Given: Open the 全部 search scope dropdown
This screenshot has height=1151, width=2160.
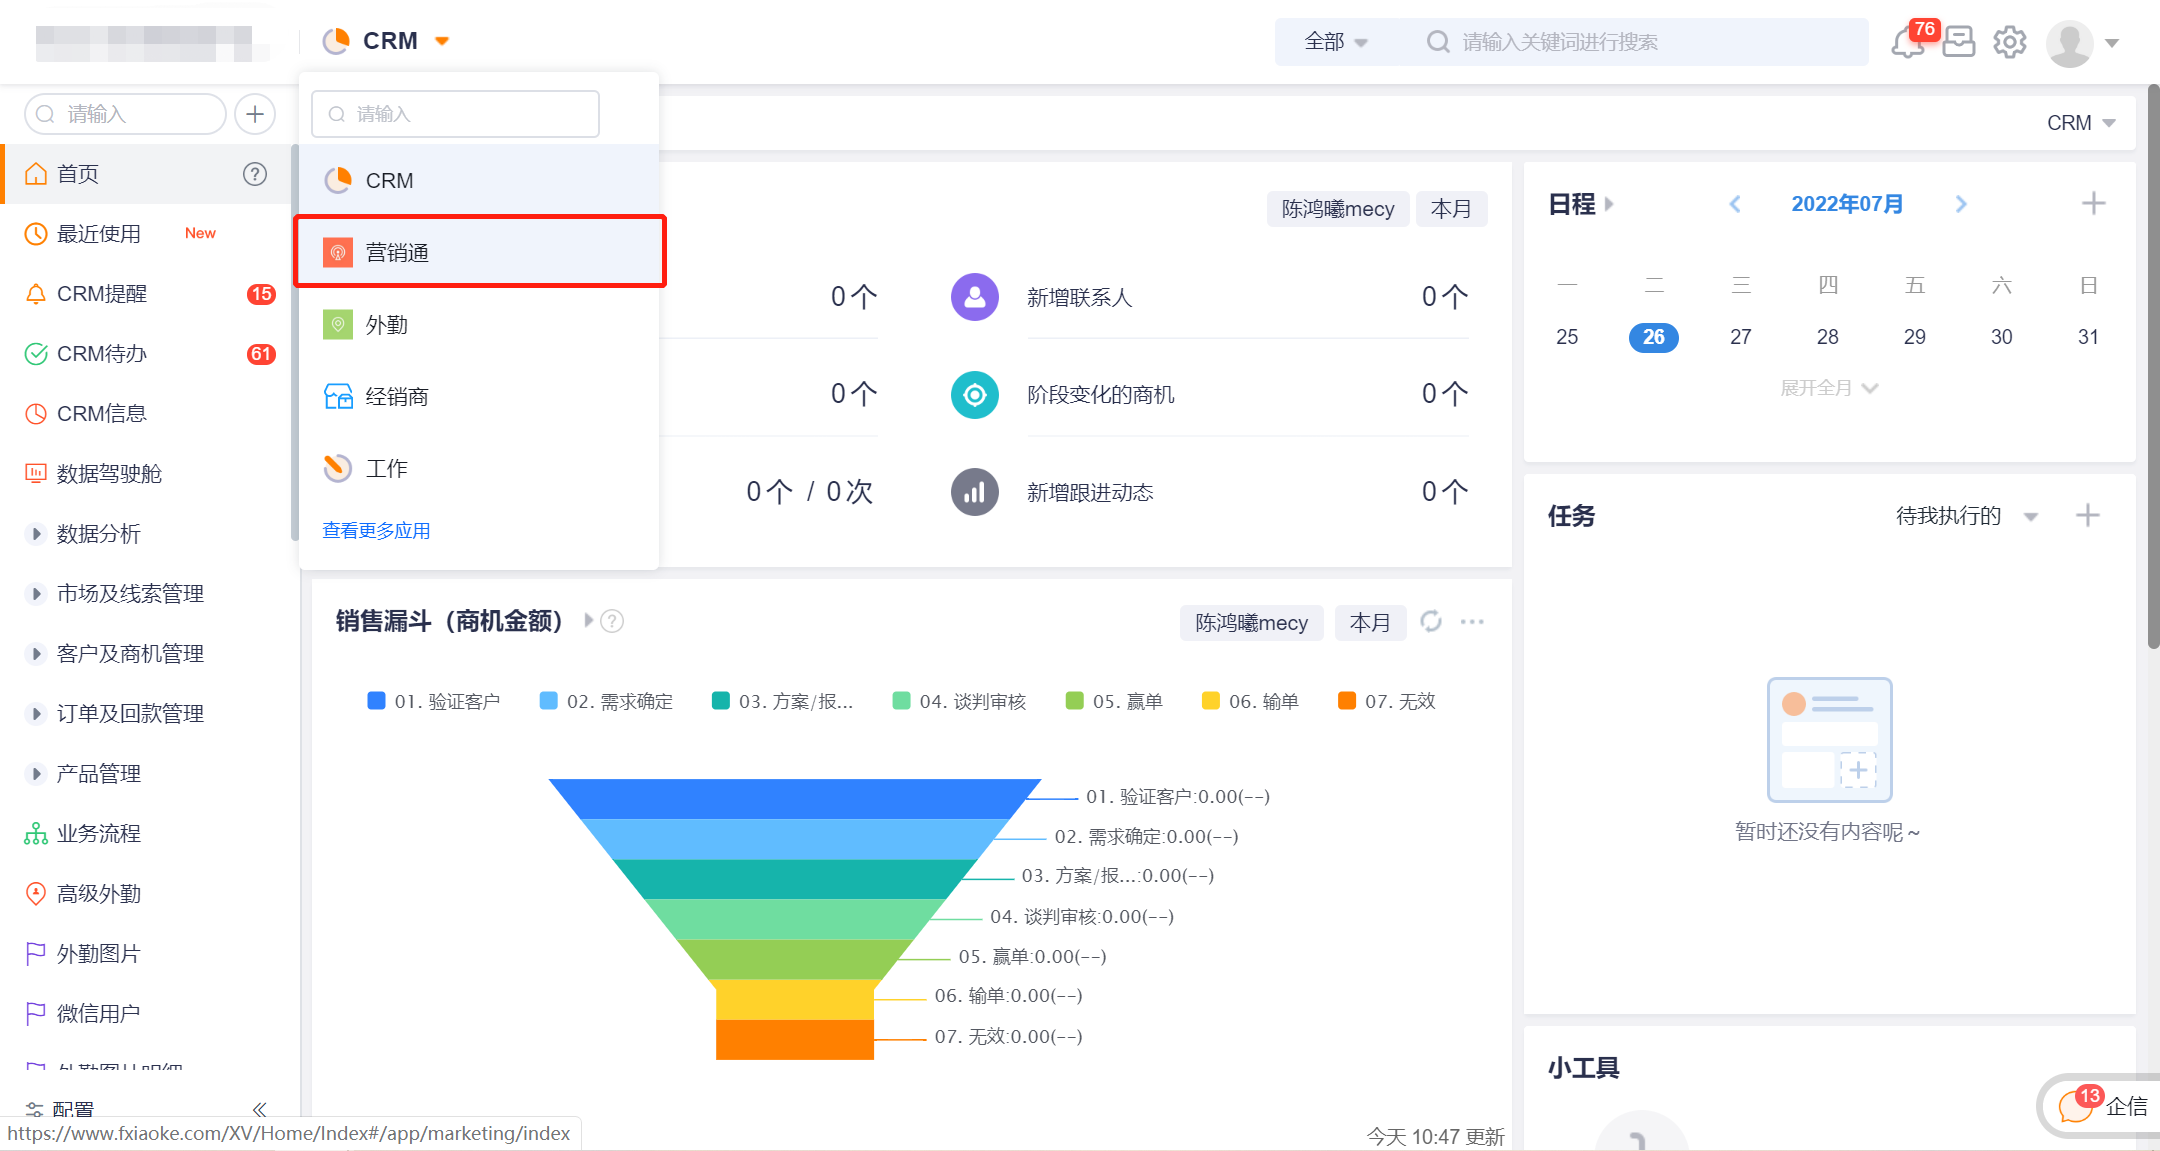Looking at the screenshot, I should click(1335, 42).
